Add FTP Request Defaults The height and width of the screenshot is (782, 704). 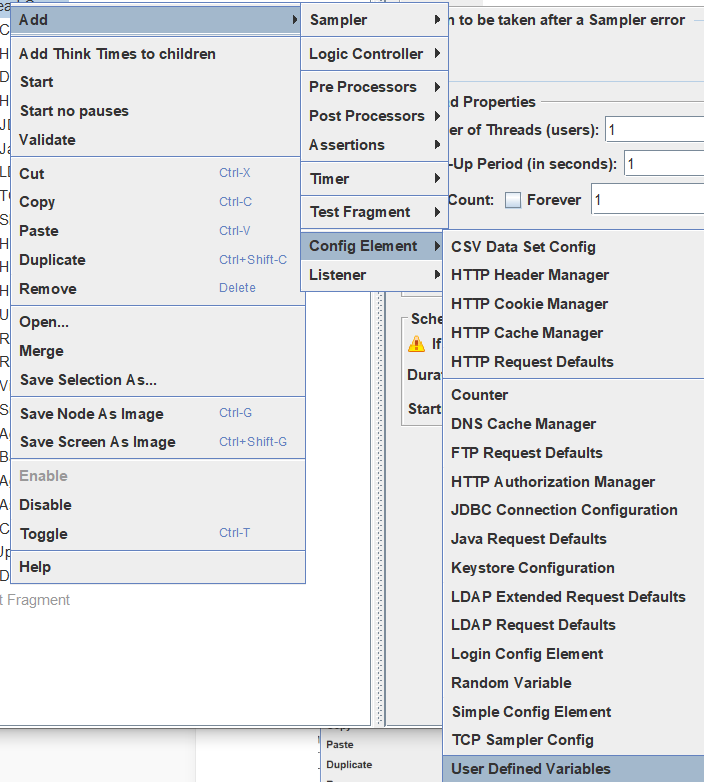[x=573, y=453]
